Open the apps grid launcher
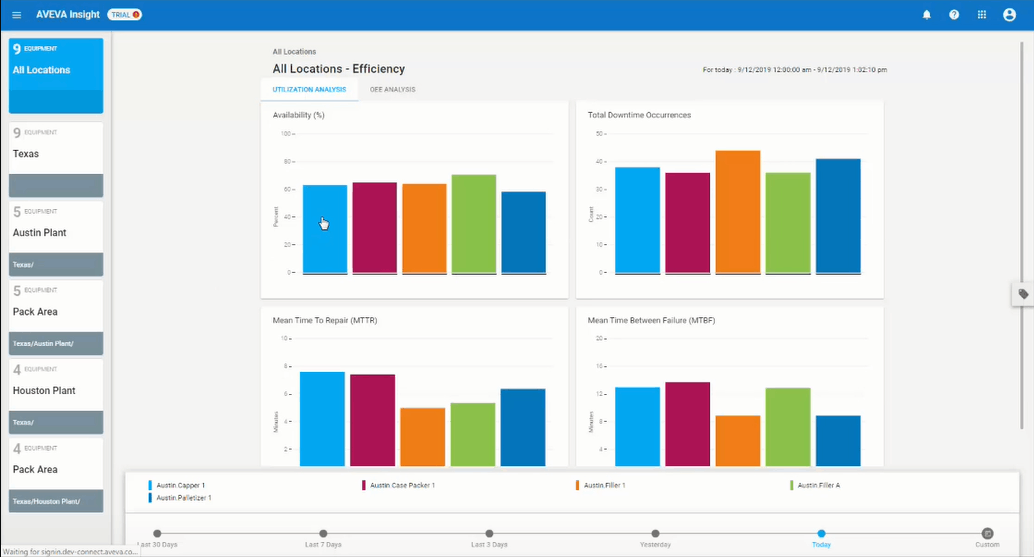1034x557 pixels. [981, 15]
